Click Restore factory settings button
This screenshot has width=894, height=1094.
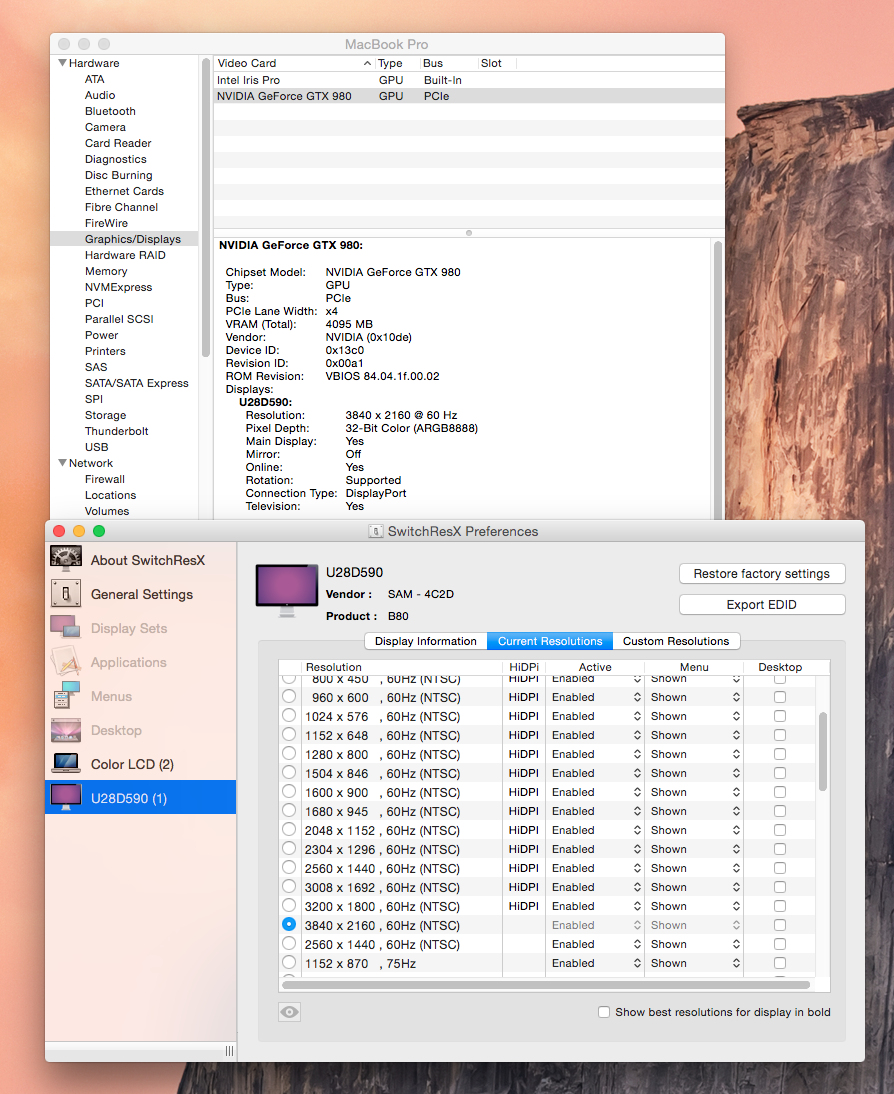click(x=761, y=574)
